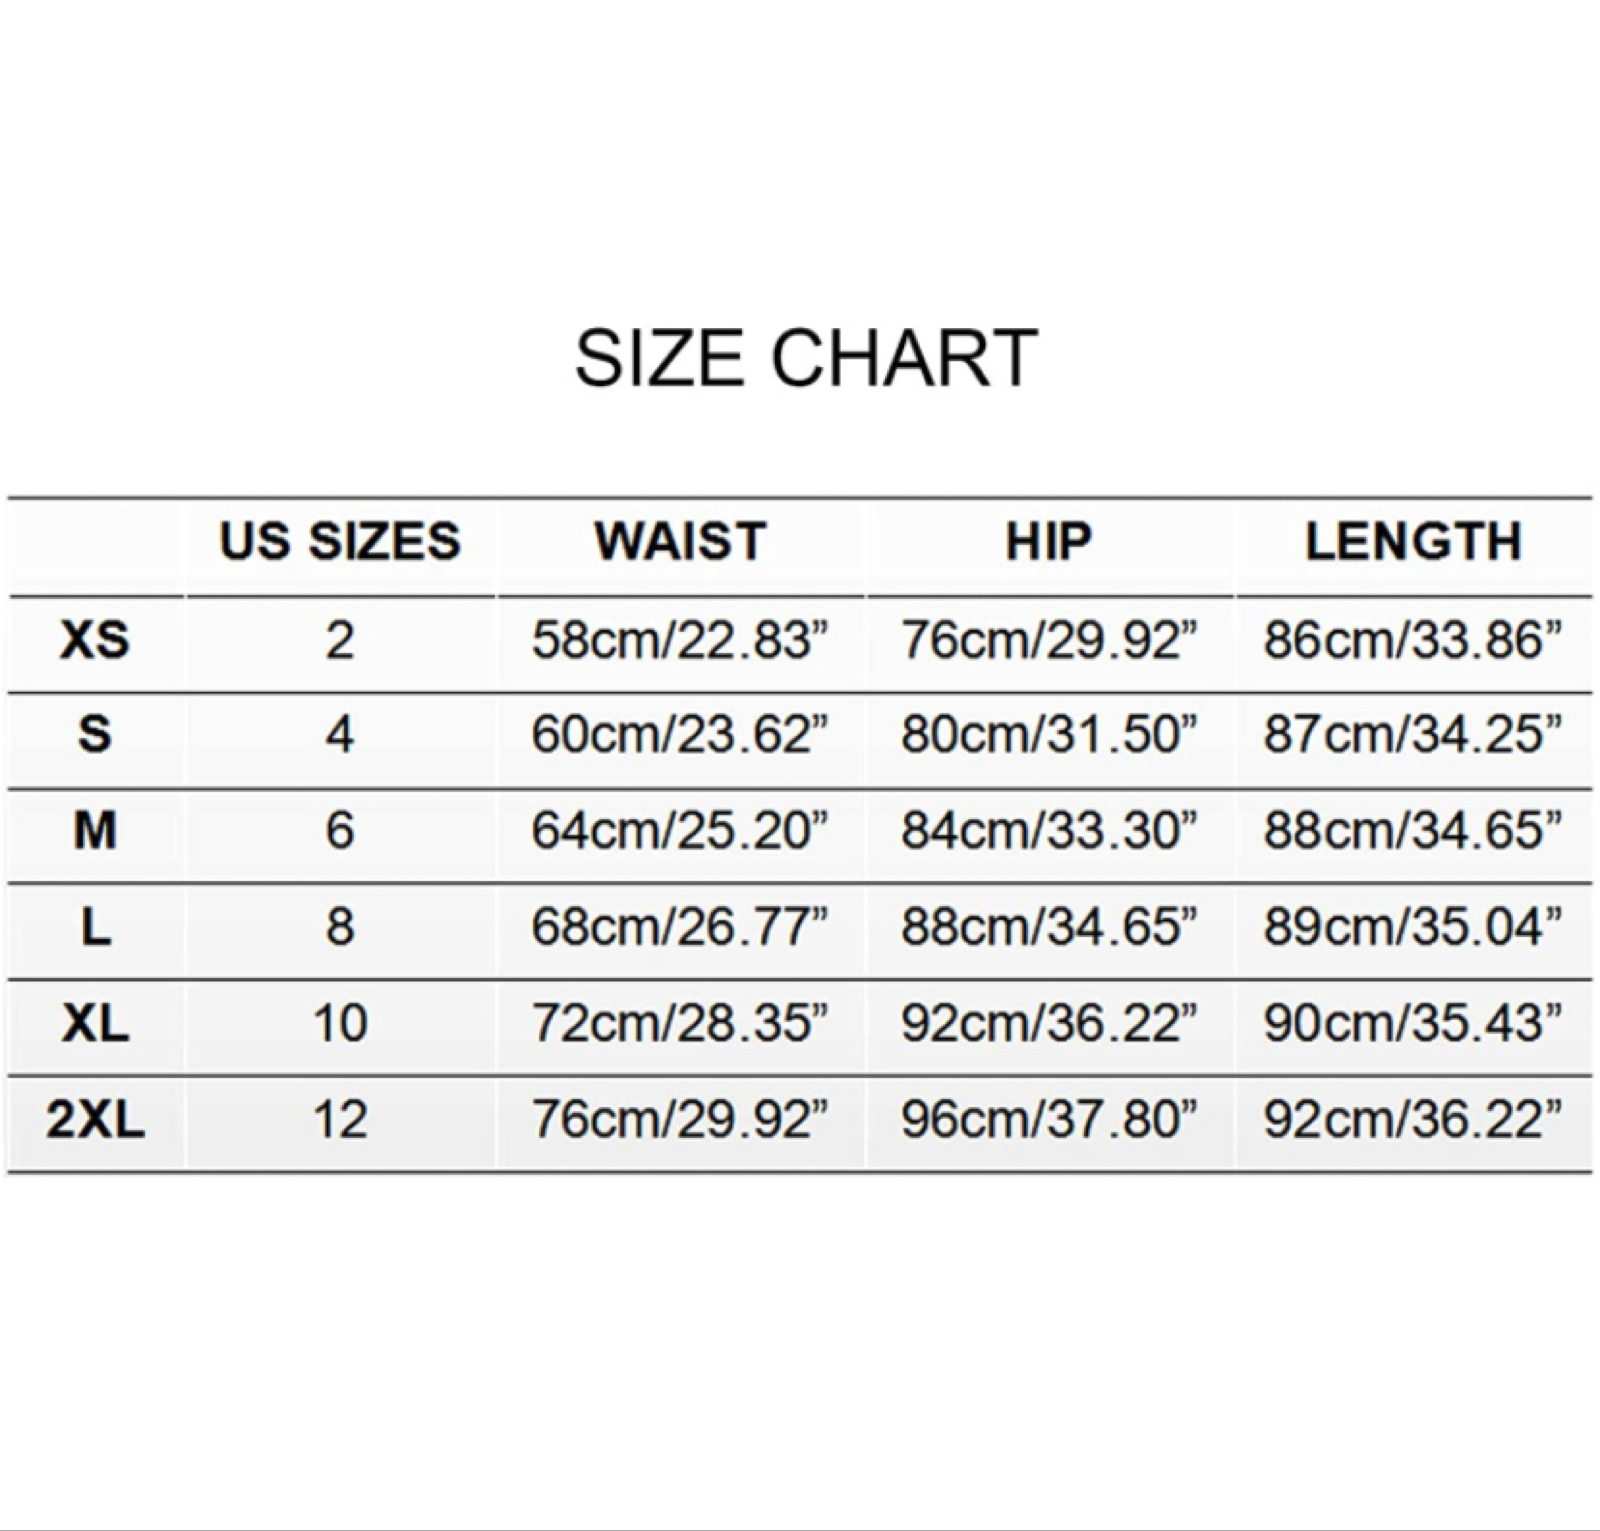Click the 2XL row label
1600x1531 pixels.
(95, 1119)
